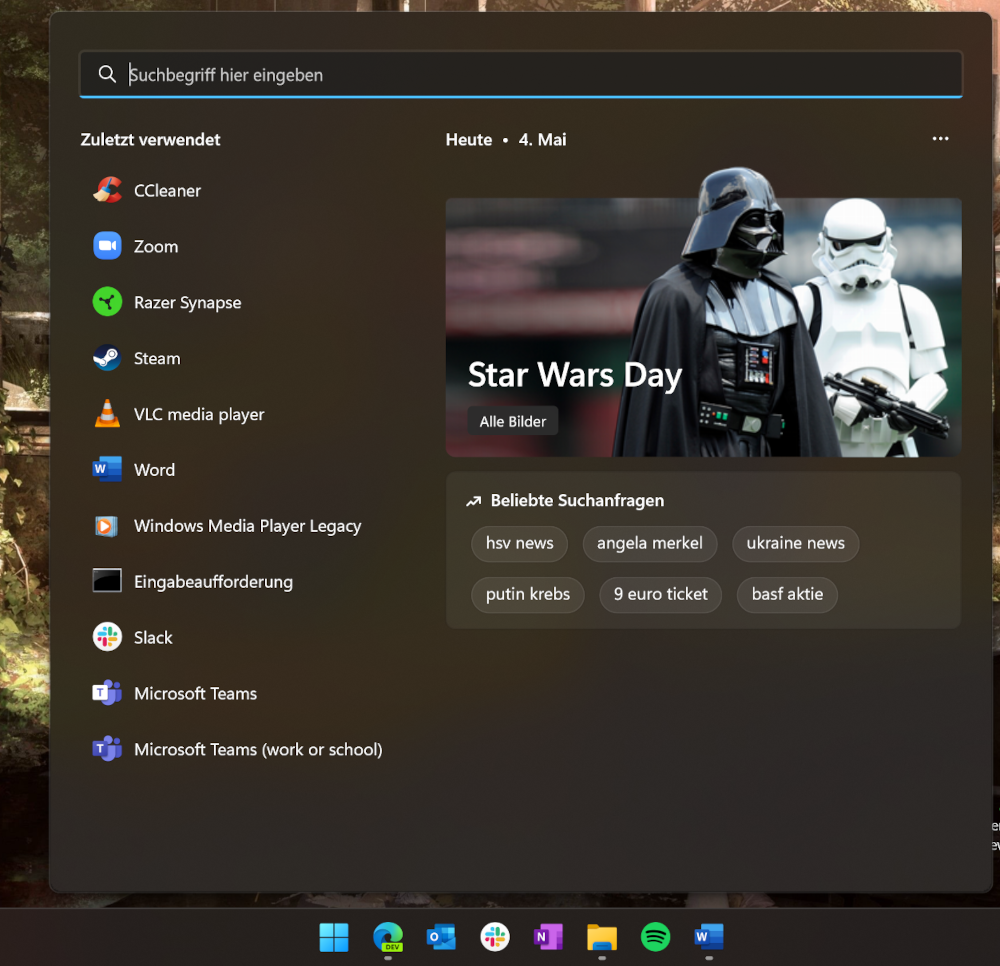
Task: Click the basf aktie search chip
Action: pos(787,594)
